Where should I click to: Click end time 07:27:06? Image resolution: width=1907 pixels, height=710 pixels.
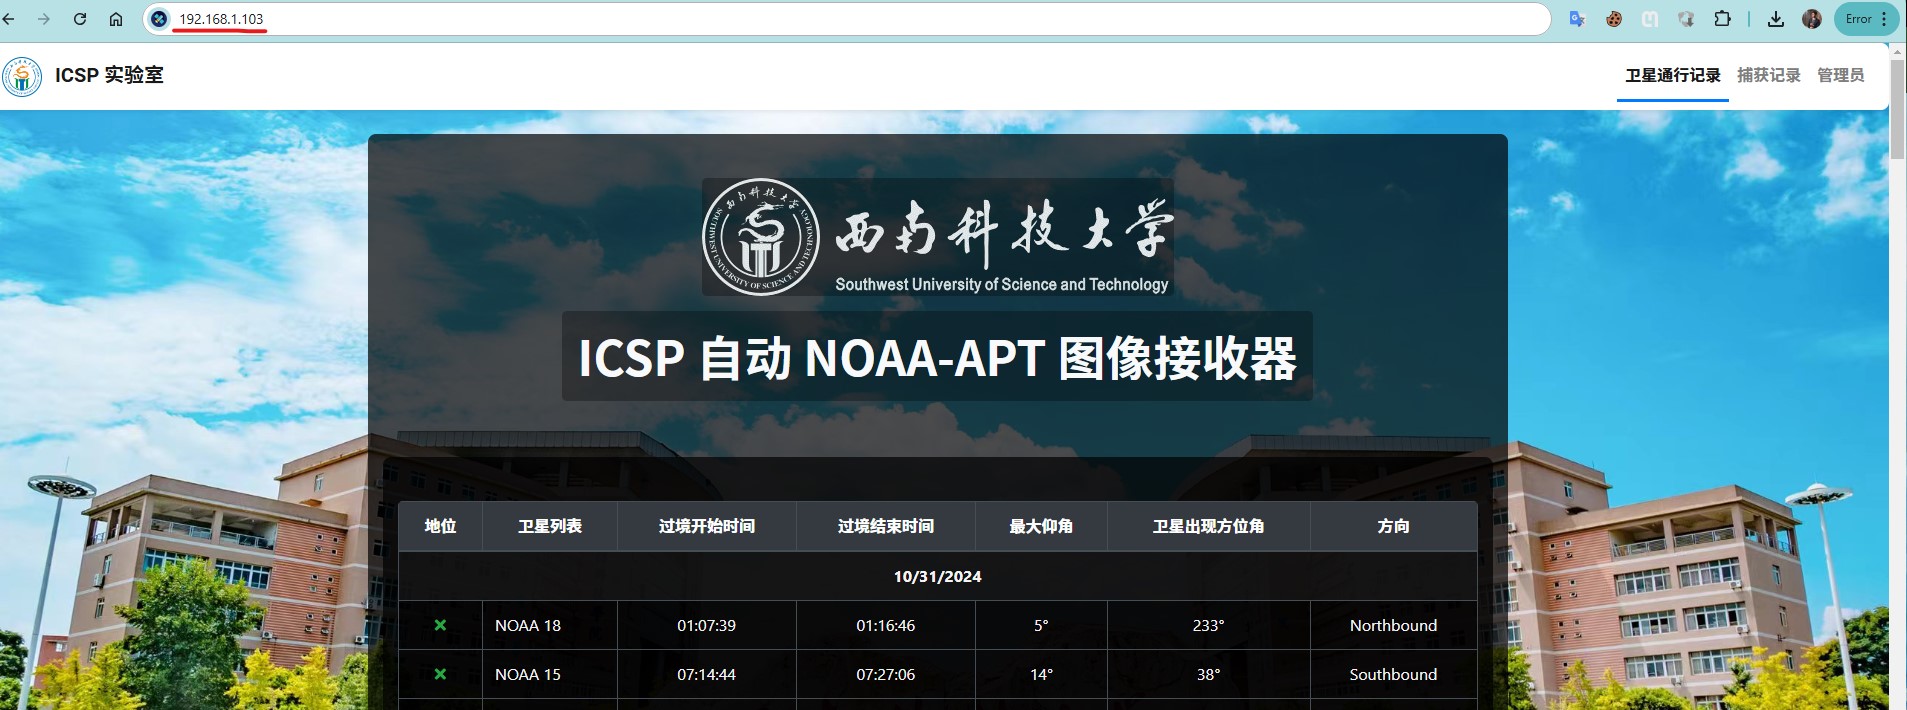point(886,674)
